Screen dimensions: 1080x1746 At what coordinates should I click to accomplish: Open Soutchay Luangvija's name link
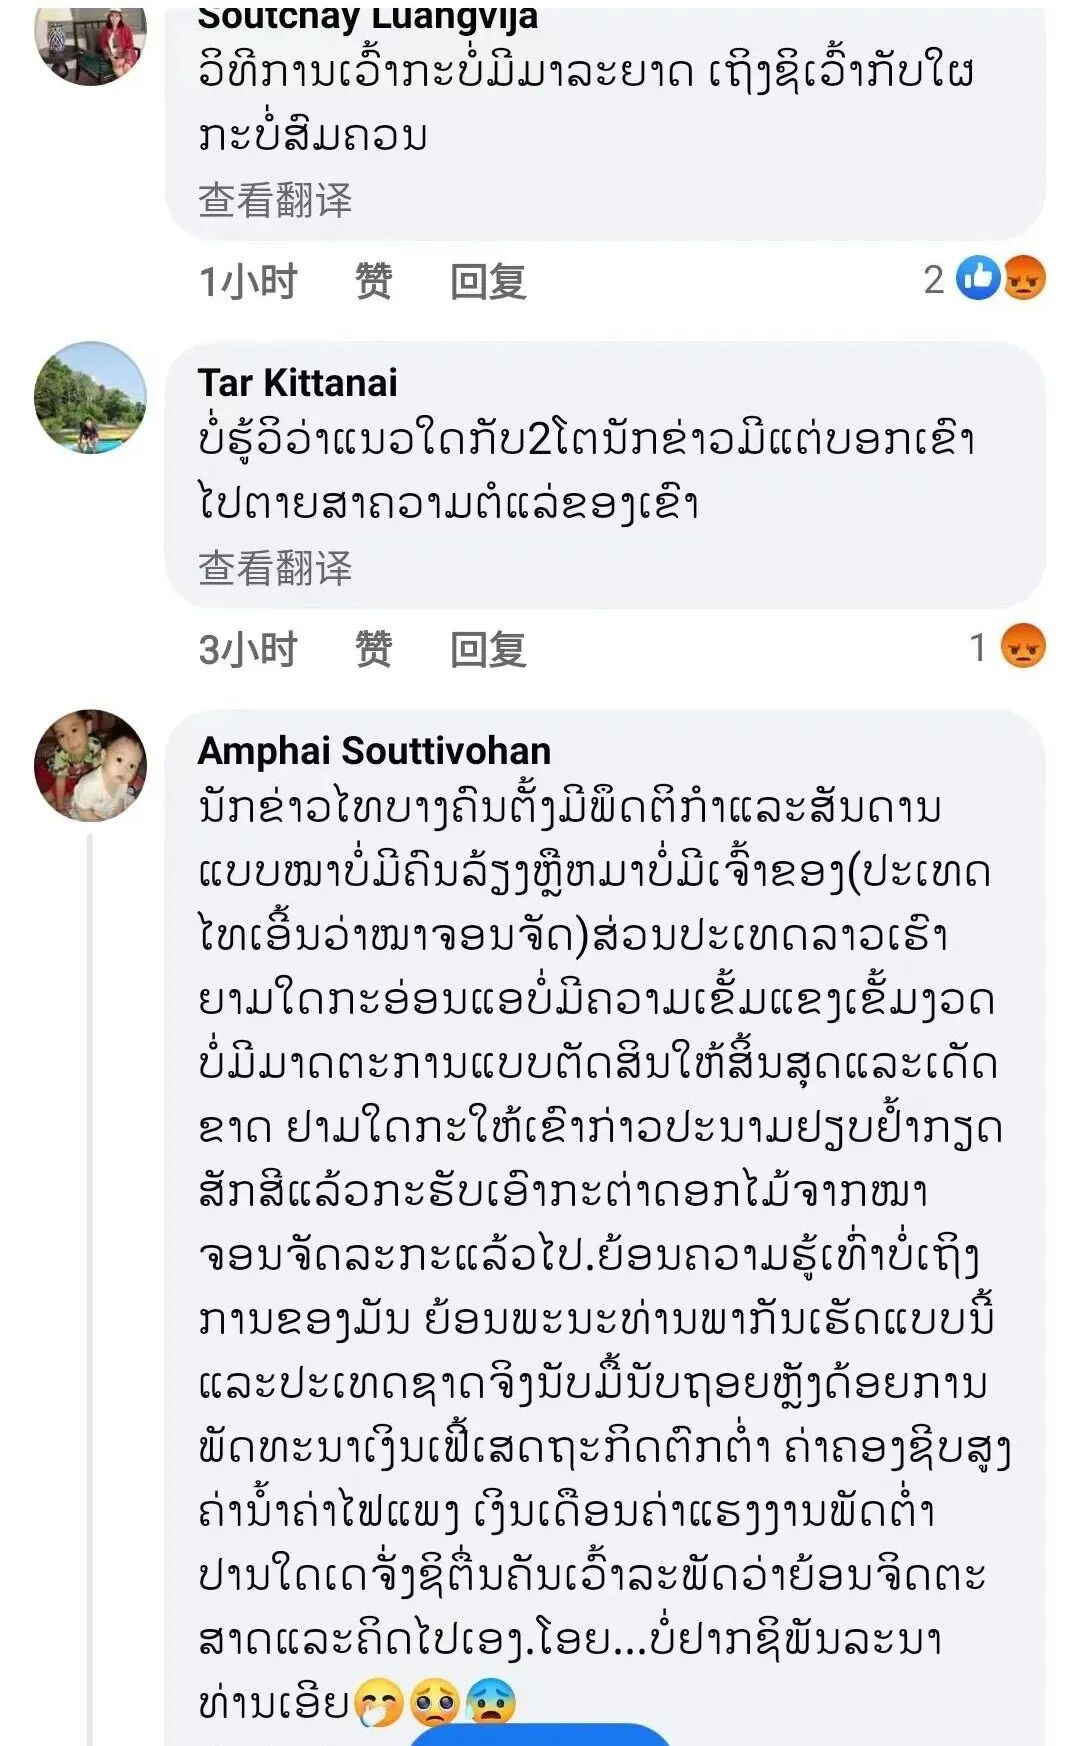click(367, 18)
